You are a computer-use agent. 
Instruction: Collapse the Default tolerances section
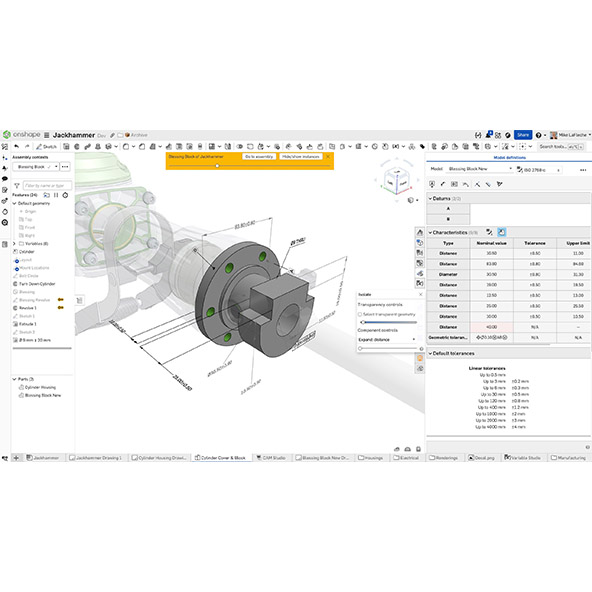click(x=430, y=353)
